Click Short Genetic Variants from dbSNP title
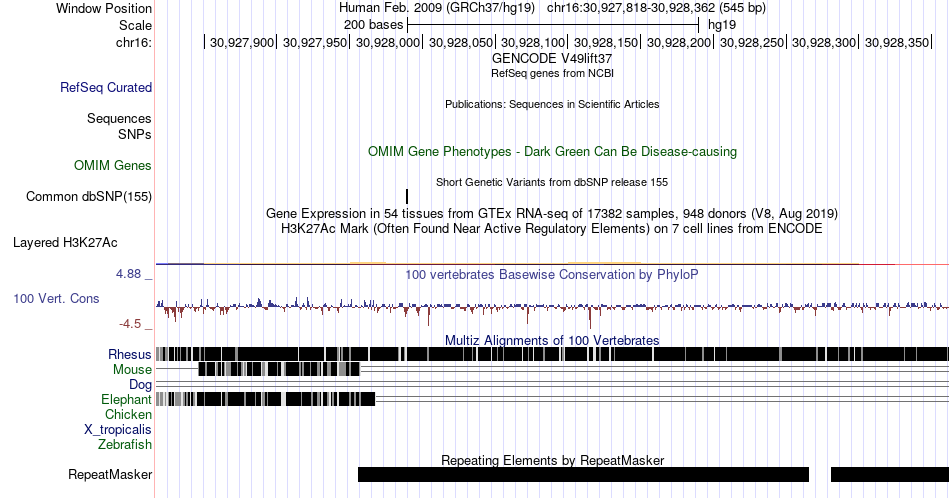The image size is (950, 498). click(552, 182)
